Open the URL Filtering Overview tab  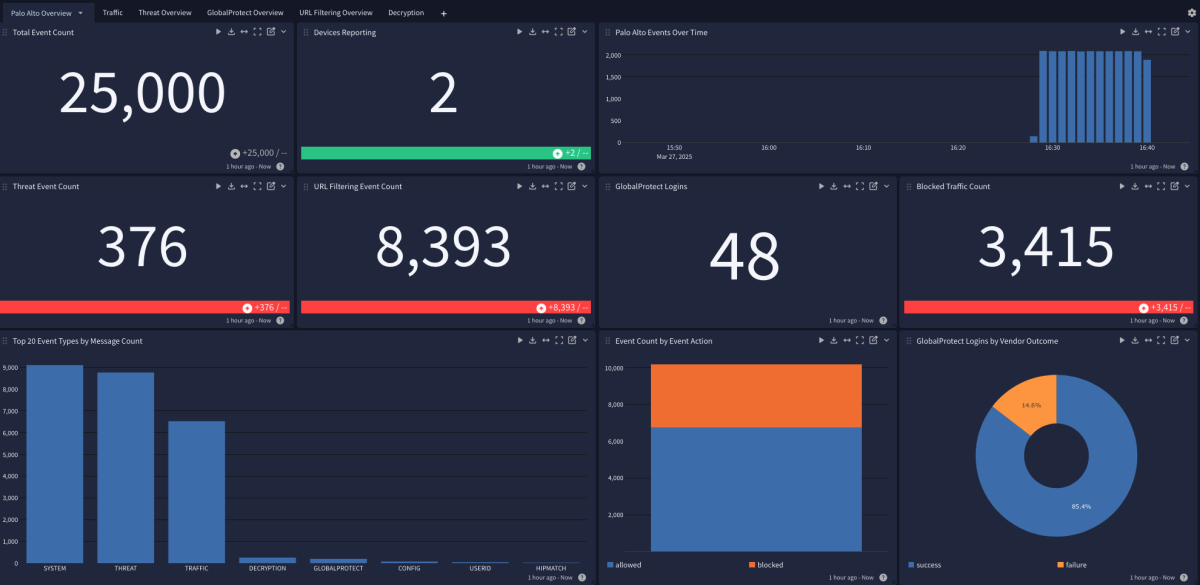(x=336, y=13)
